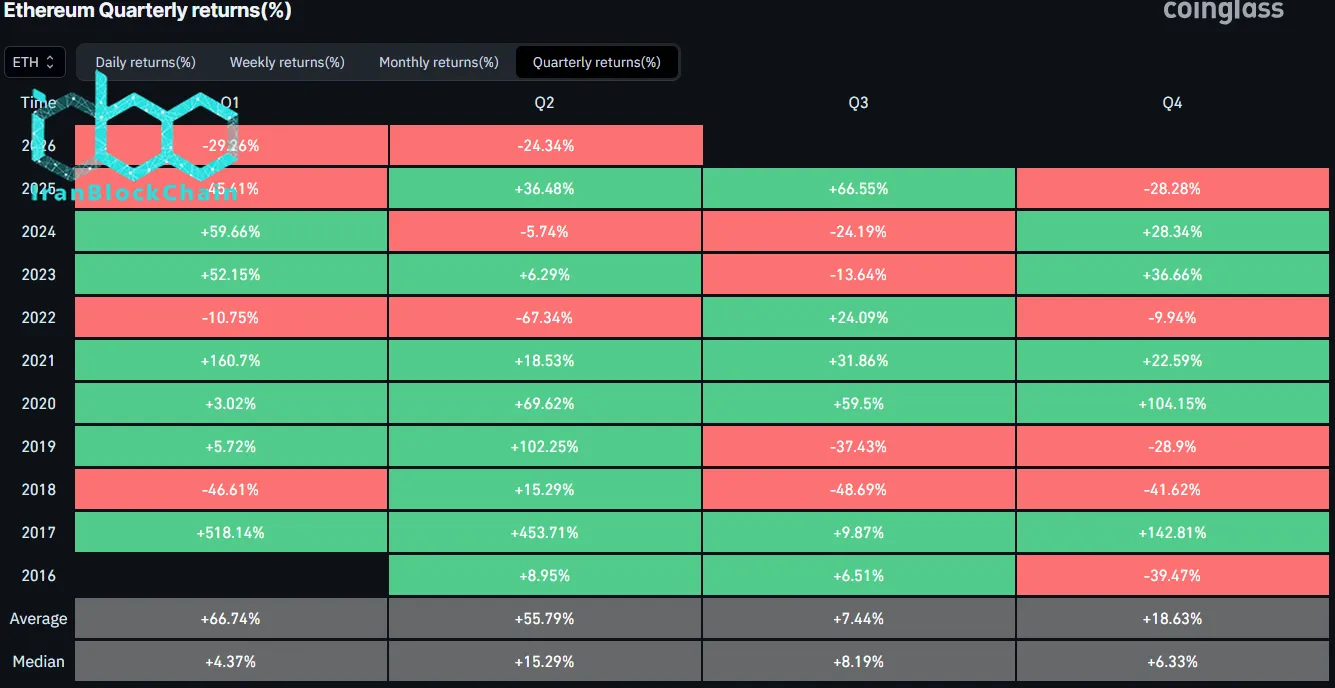Click the +66.55% cell for 2025
1335x688 pixels.
coord(859,188)
